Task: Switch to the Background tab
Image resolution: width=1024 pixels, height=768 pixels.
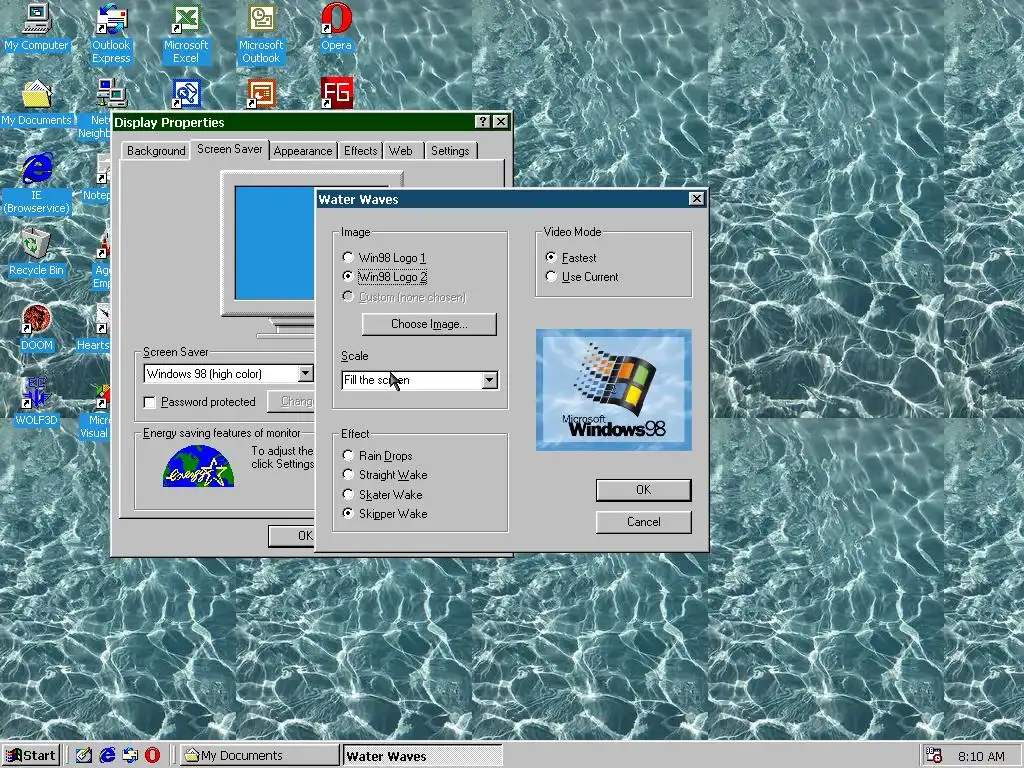Action: click(156, 151)
